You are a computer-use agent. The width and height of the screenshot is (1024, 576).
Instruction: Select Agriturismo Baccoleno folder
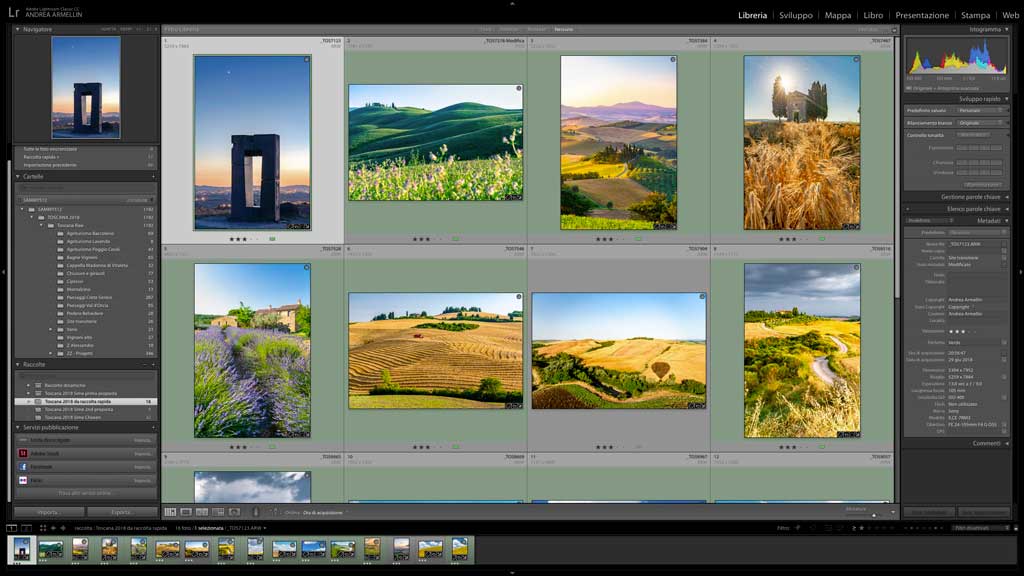(x=90, y=233)
